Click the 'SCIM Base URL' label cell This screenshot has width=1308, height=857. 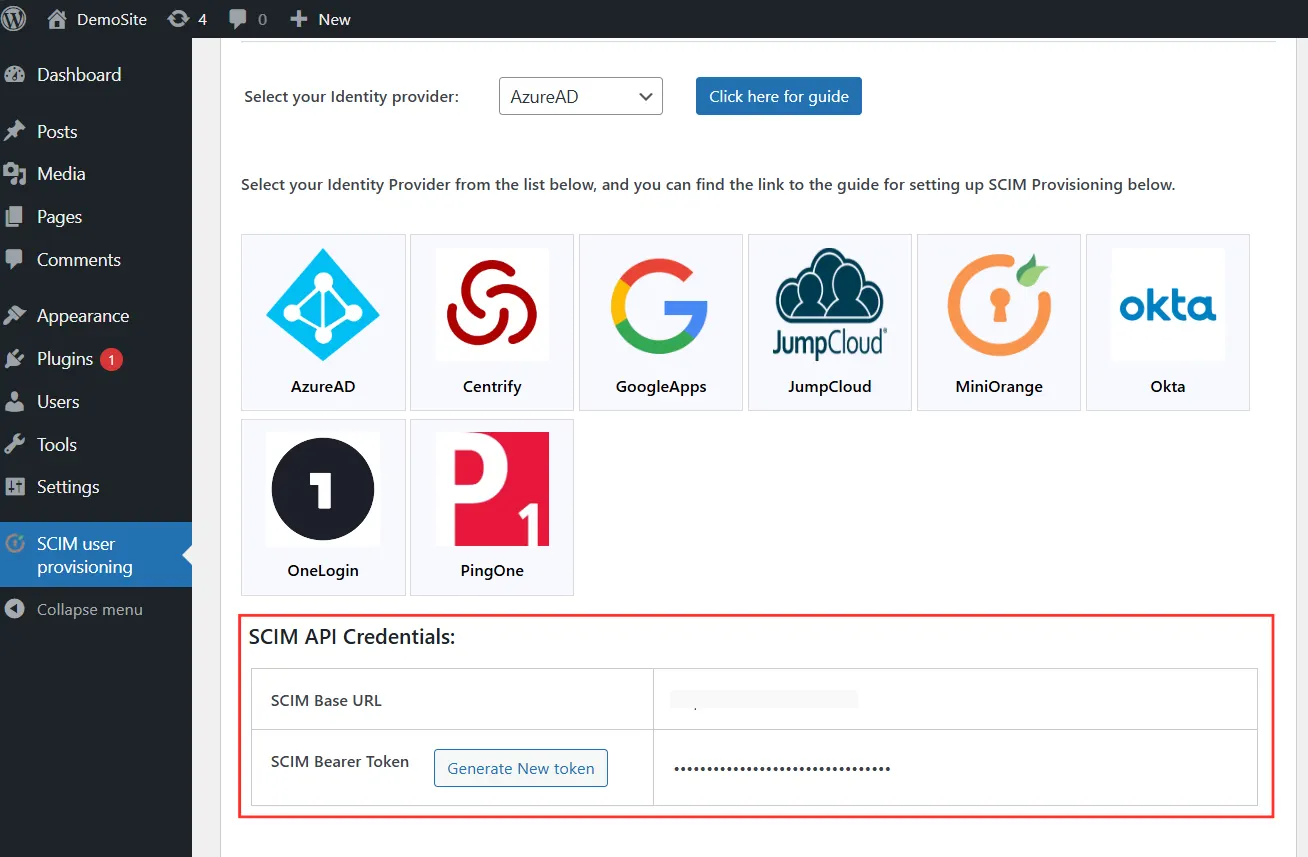452,699
